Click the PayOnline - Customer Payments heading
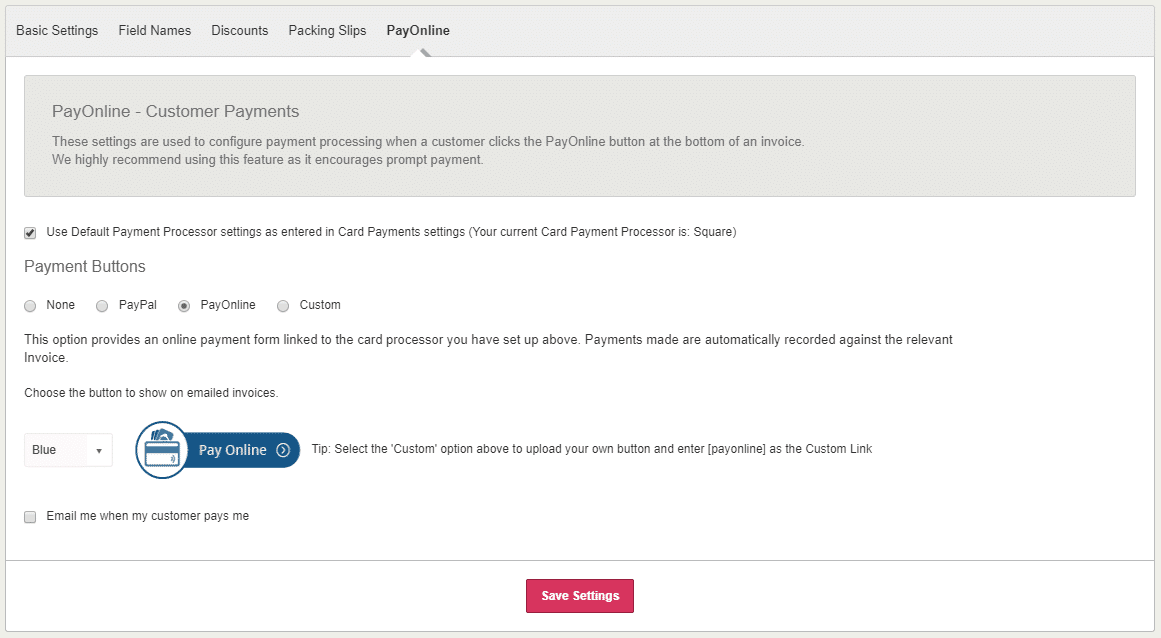 (x=175, y=111)
